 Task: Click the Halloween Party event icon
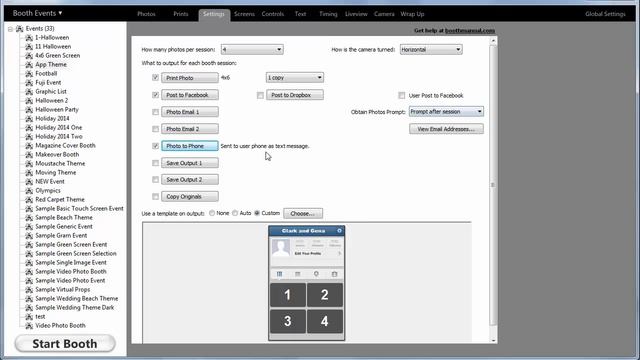click(x=29, y=109)
